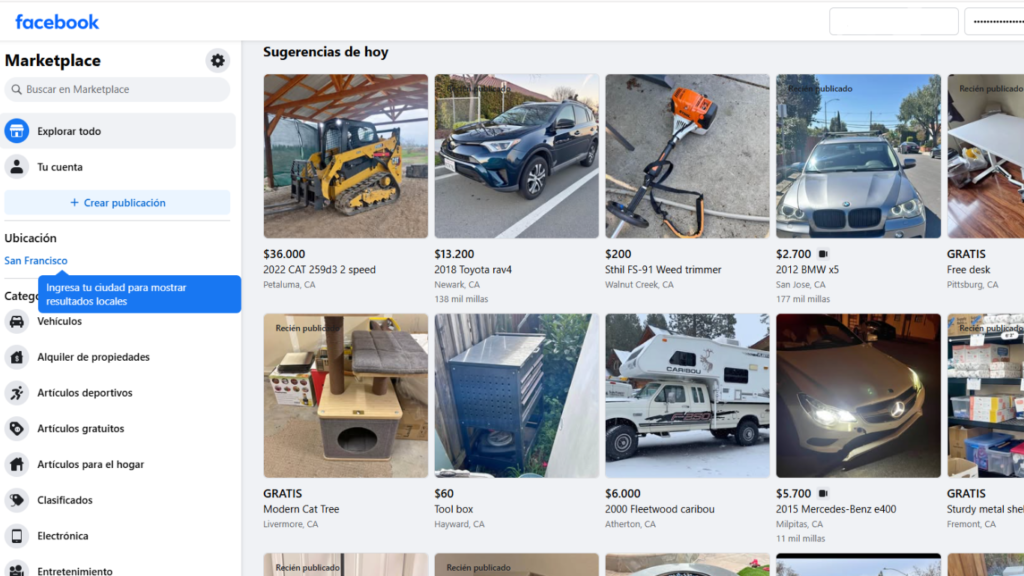This screenshot has width=1024, height=576.
Task: Click the 2022 CAT 259d3 2 speed title
Action: pyautogui.click(x=319, y=270)
